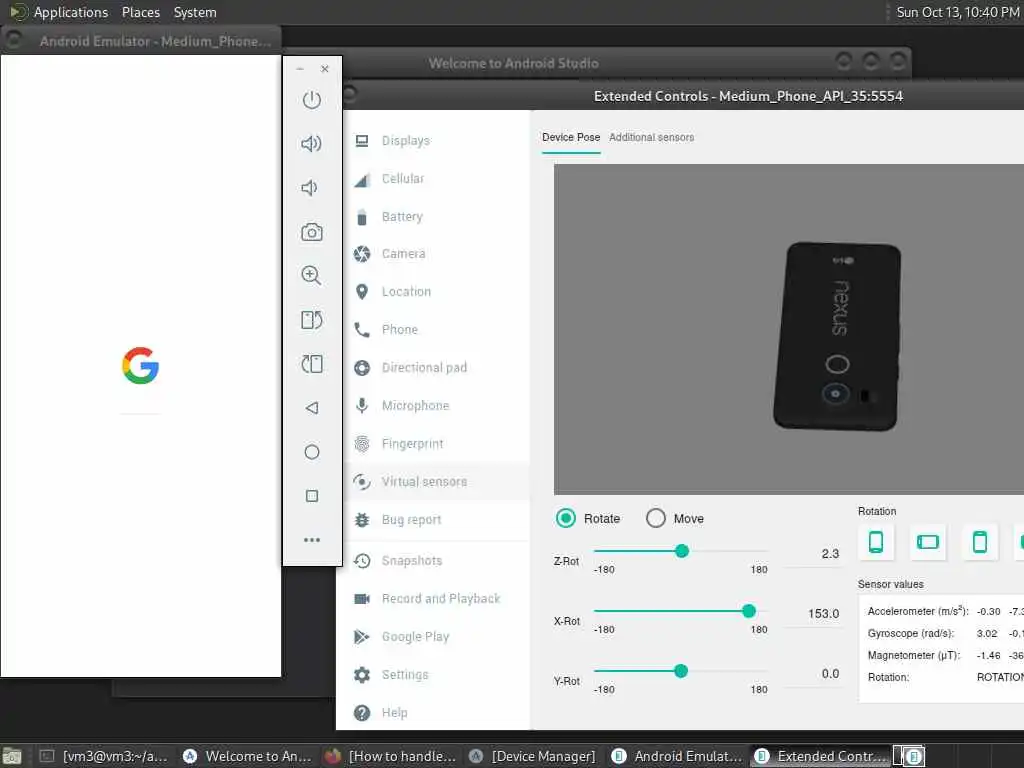Open the Fingerprint section
The height and width of the screenshot is (768, 1024).
coord(436,444)
